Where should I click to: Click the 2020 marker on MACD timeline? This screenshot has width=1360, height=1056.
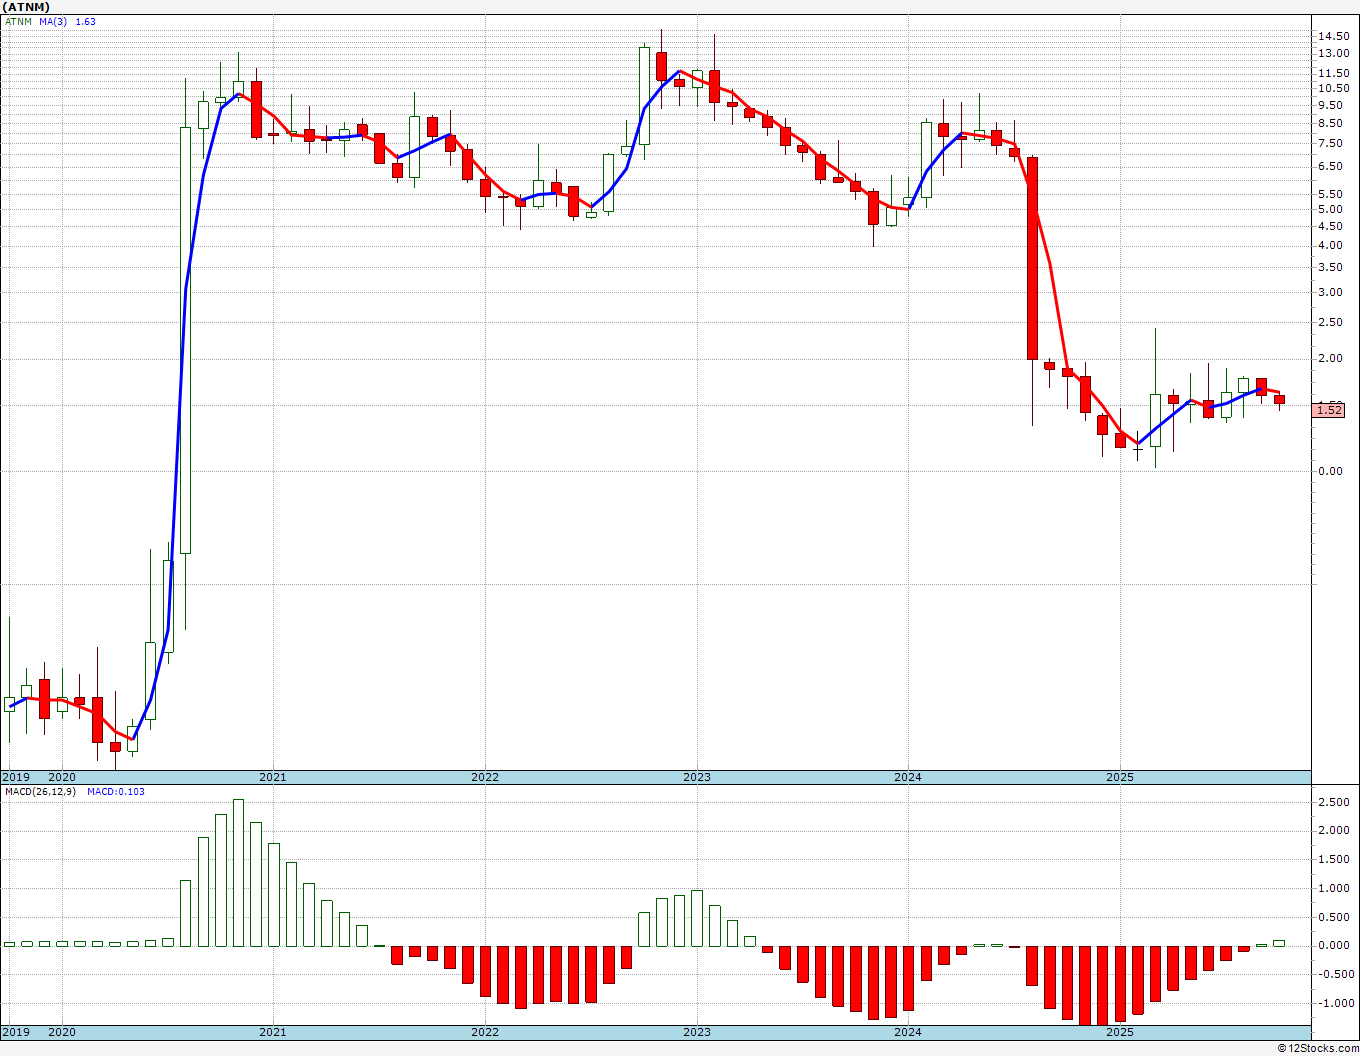coord(62,1032)
